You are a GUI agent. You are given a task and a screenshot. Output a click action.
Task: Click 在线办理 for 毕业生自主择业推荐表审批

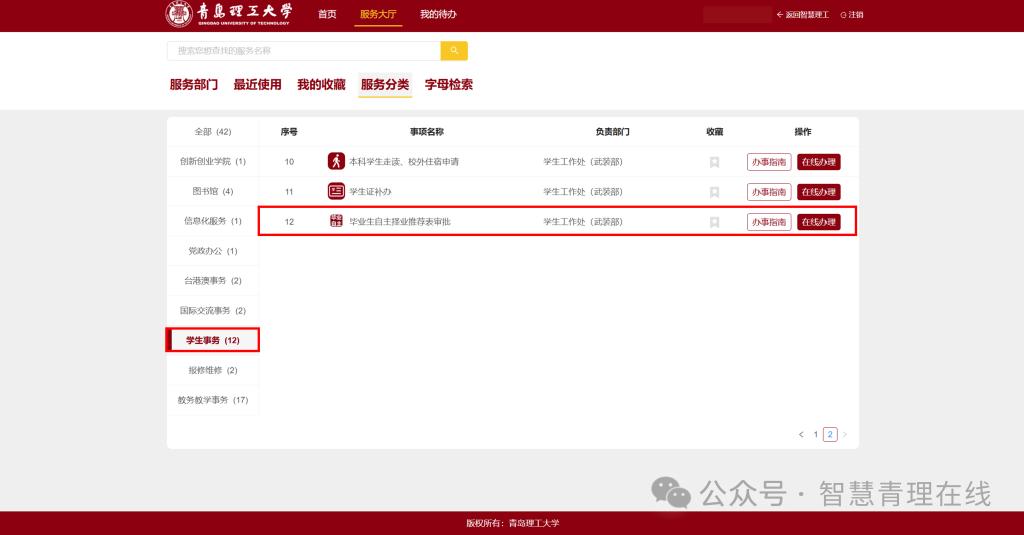pyautogui.click(x=819, y=222)
